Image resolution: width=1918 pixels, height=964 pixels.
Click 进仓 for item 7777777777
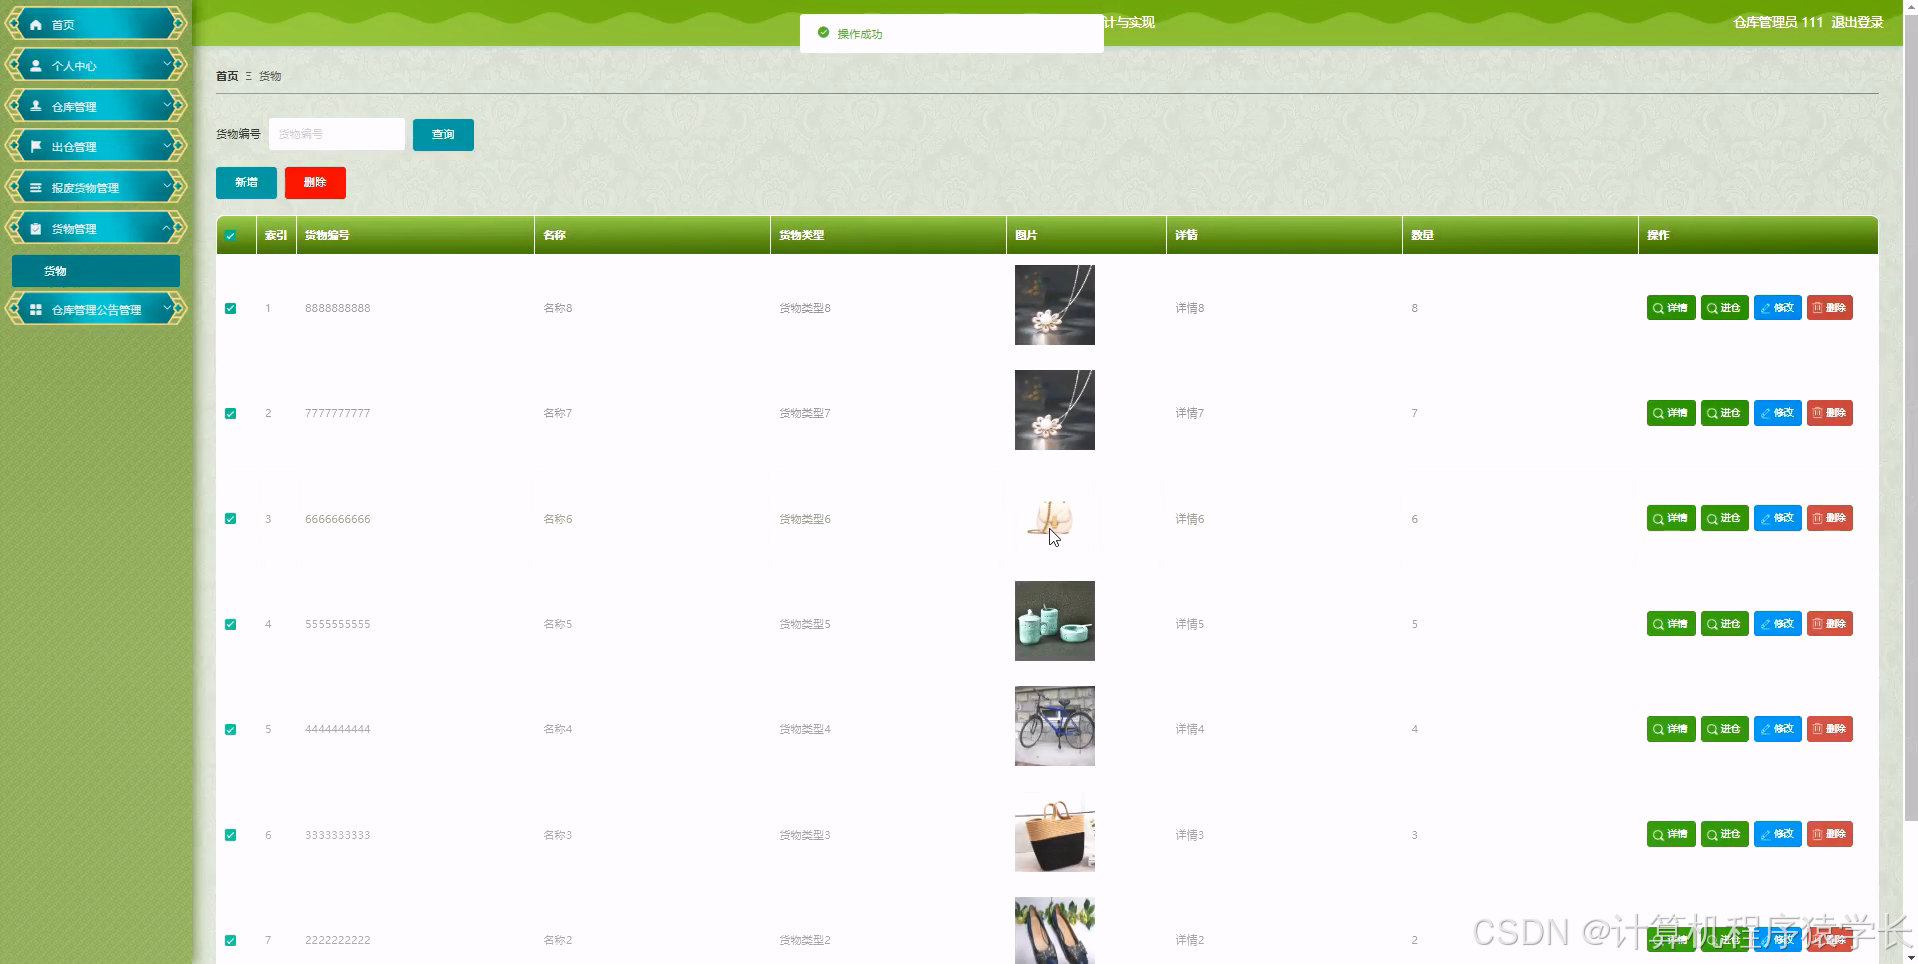click(1724, 413)
